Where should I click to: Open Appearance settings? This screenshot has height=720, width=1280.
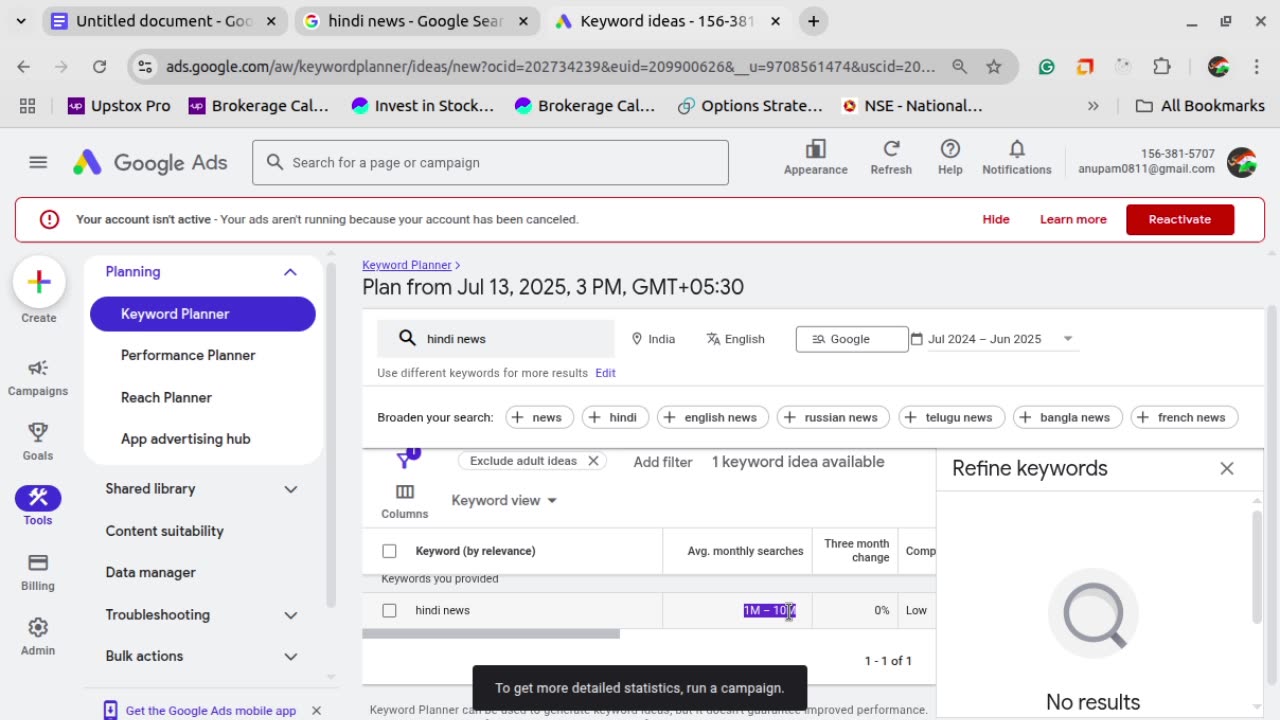pyautogui.click(x=815, y=157)
